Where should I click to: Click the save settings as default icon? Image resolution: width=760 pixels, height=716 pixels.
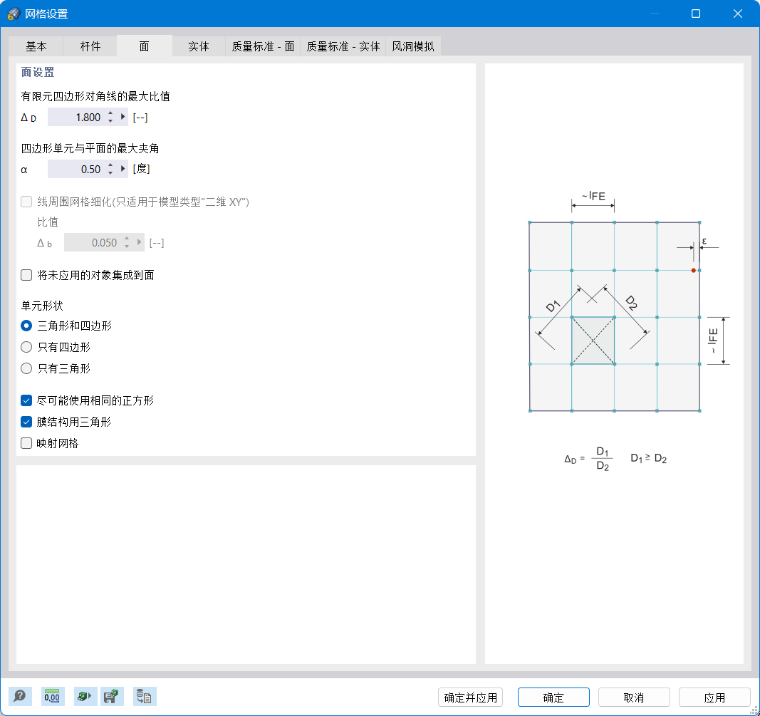[111, 697]
